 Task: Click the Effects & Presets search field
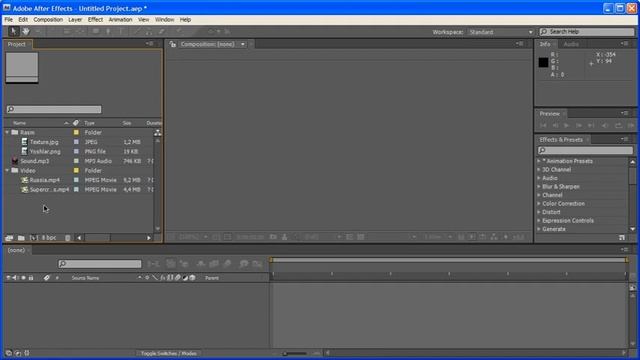click(585, 150)
